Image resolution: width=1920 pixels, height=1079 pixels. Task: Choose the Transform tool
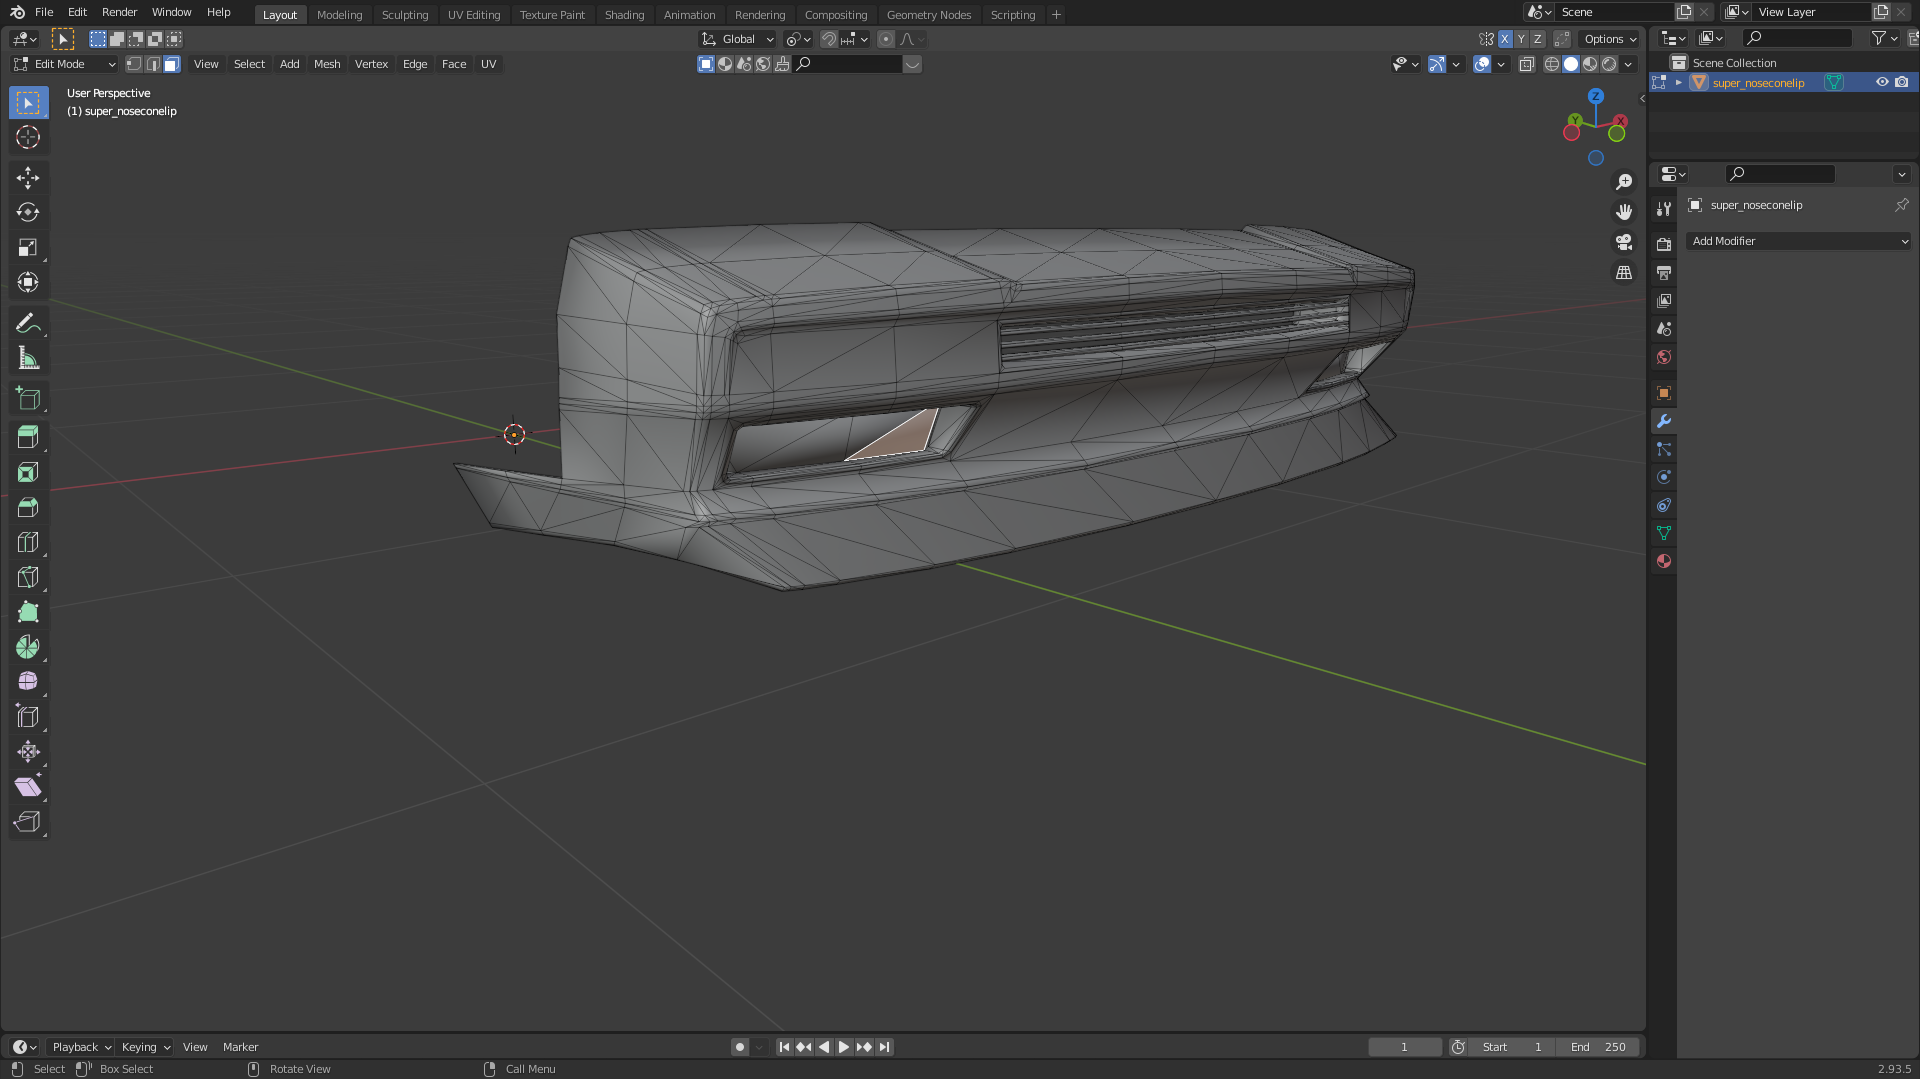coord(28,283)
